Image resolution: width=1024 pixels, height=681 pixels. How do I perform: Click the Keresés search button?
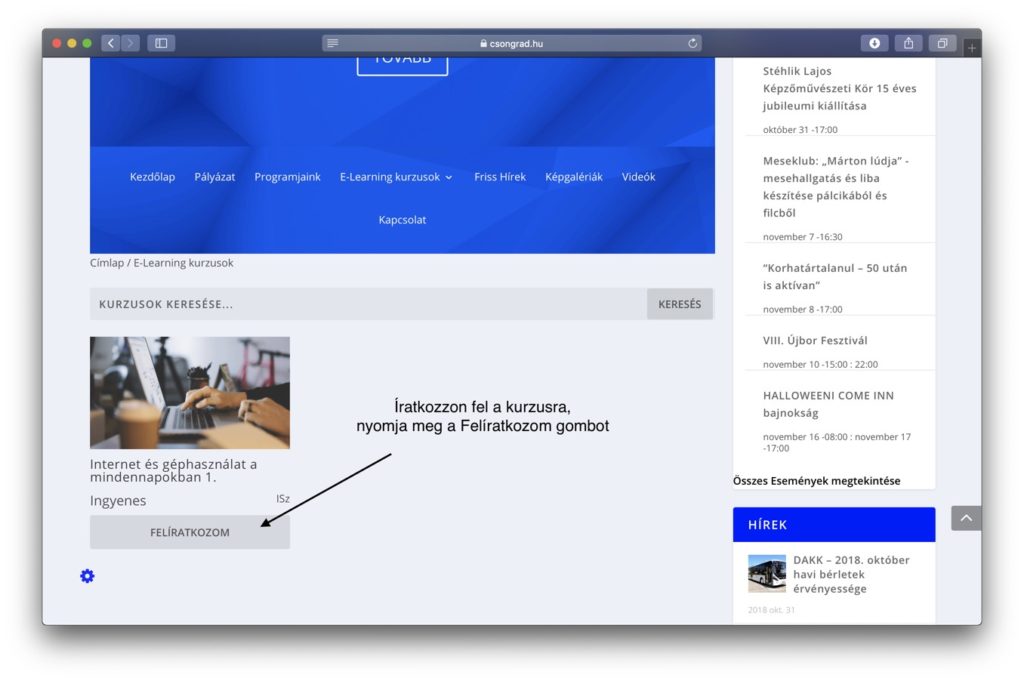(680, 304)
